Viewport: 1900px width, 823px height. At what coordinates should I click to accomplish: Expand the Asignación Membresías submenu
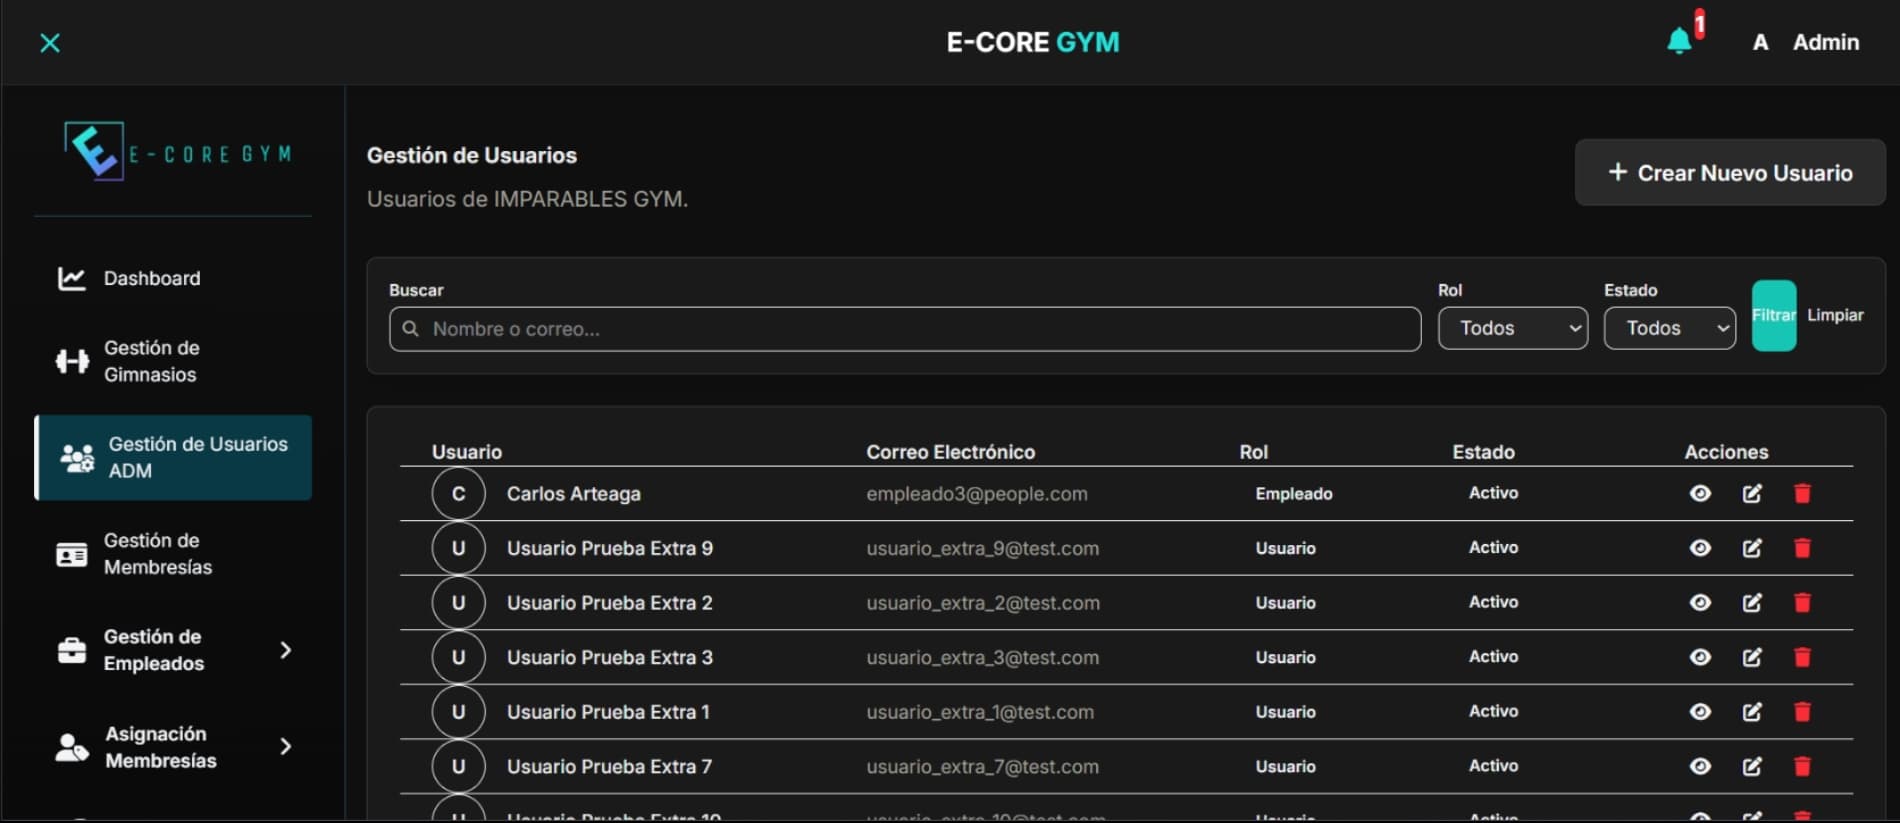285,747
